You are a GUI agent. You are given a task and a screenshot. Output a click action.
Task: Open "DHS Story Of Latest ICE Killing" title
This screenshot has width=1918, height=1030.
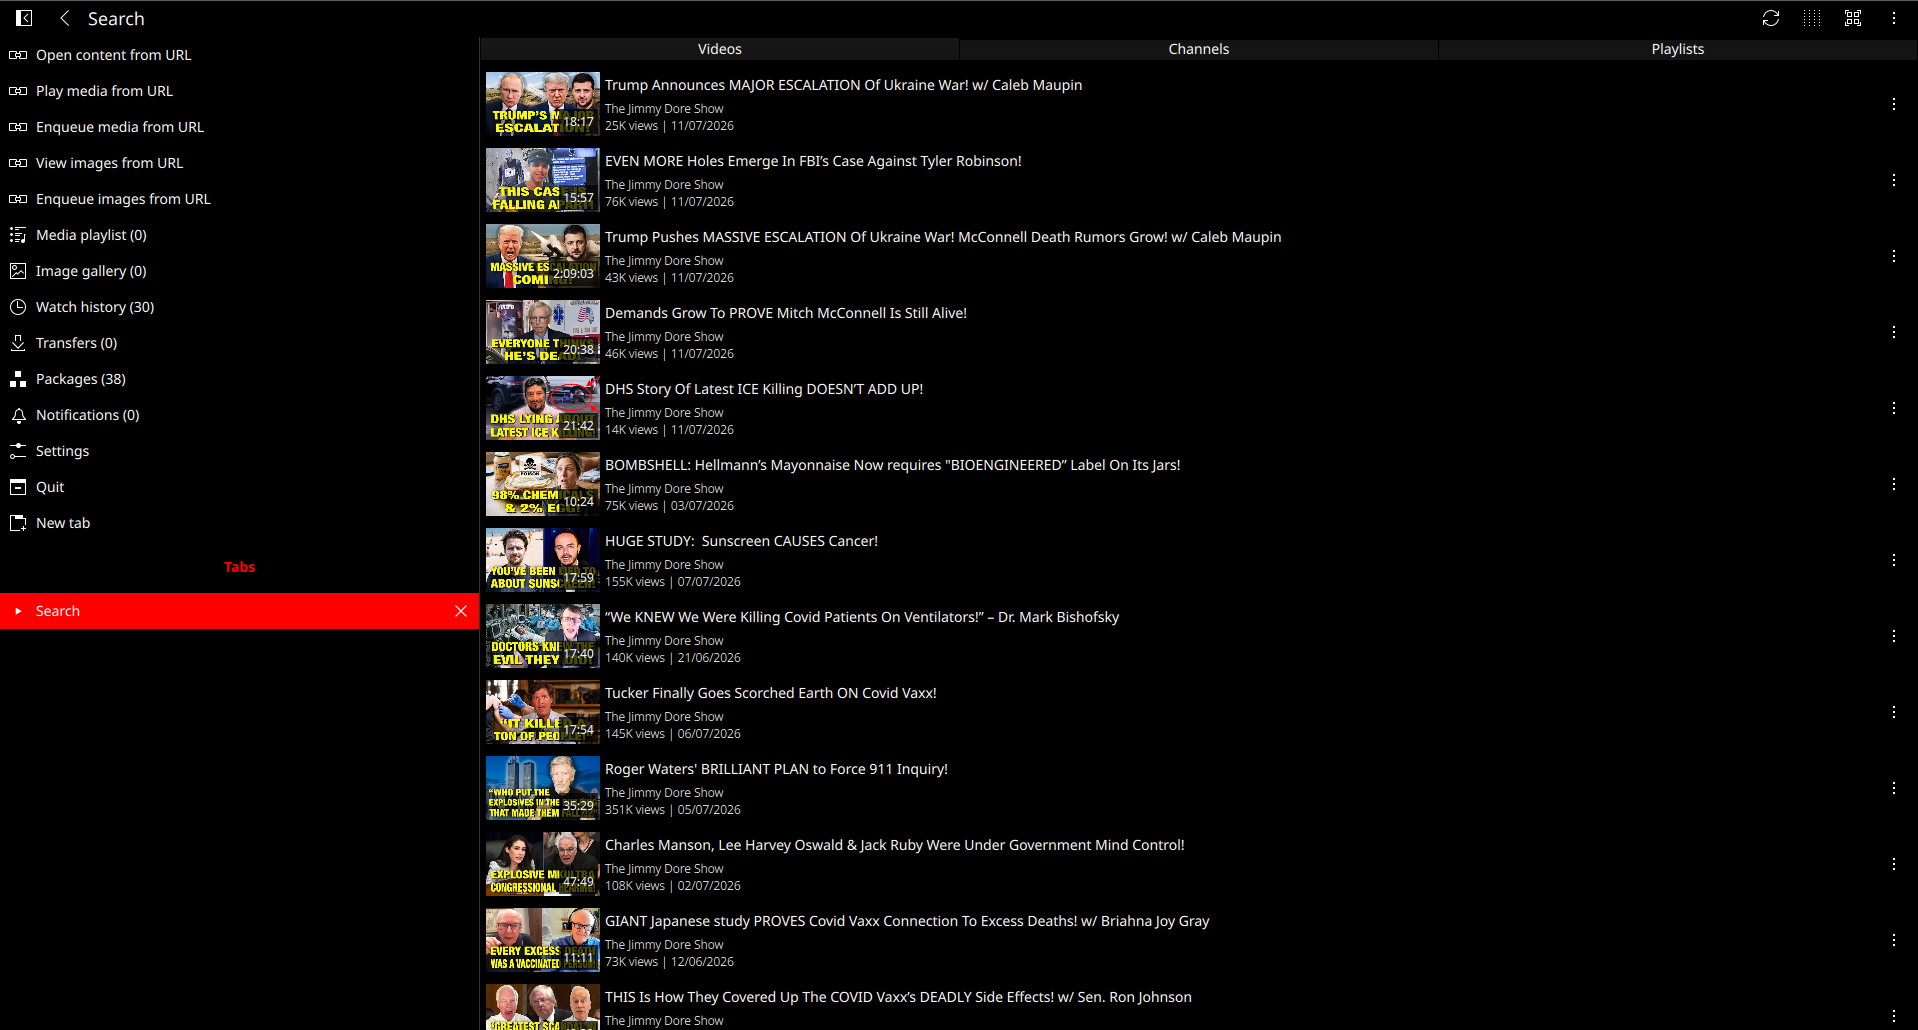764,389
